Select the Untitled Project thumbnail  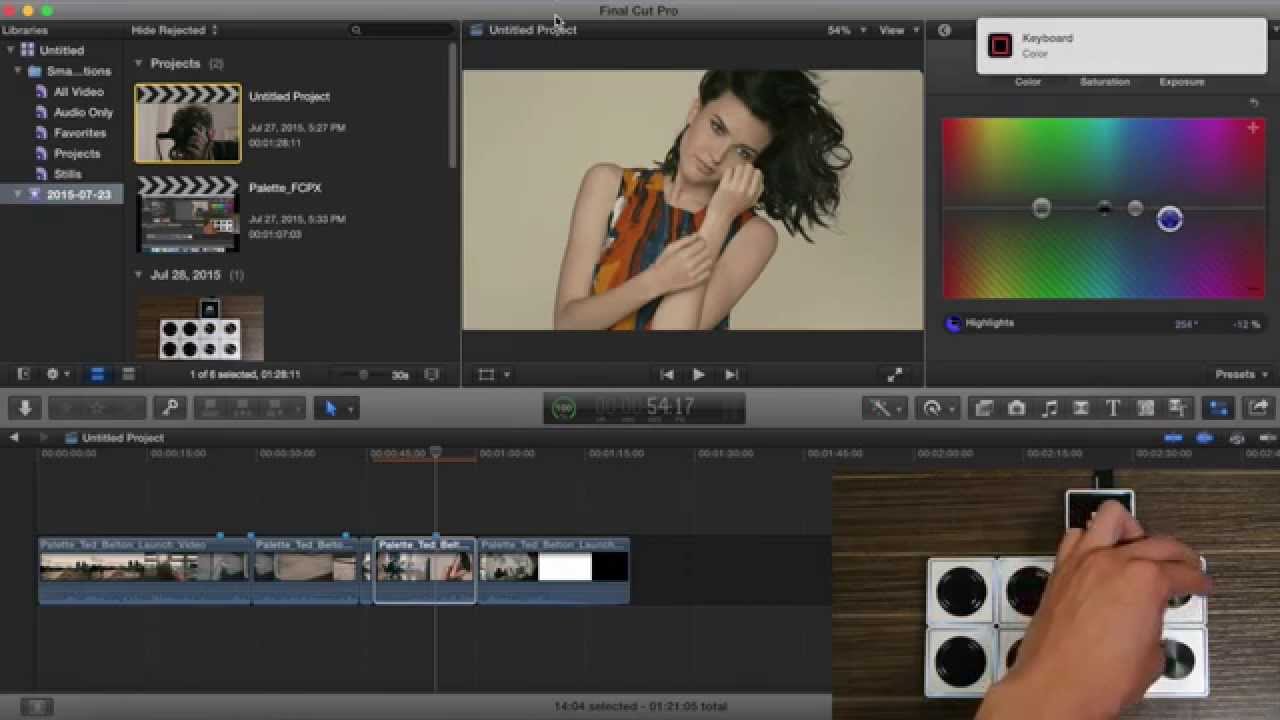pyautogui.click(x=188, y=123)
